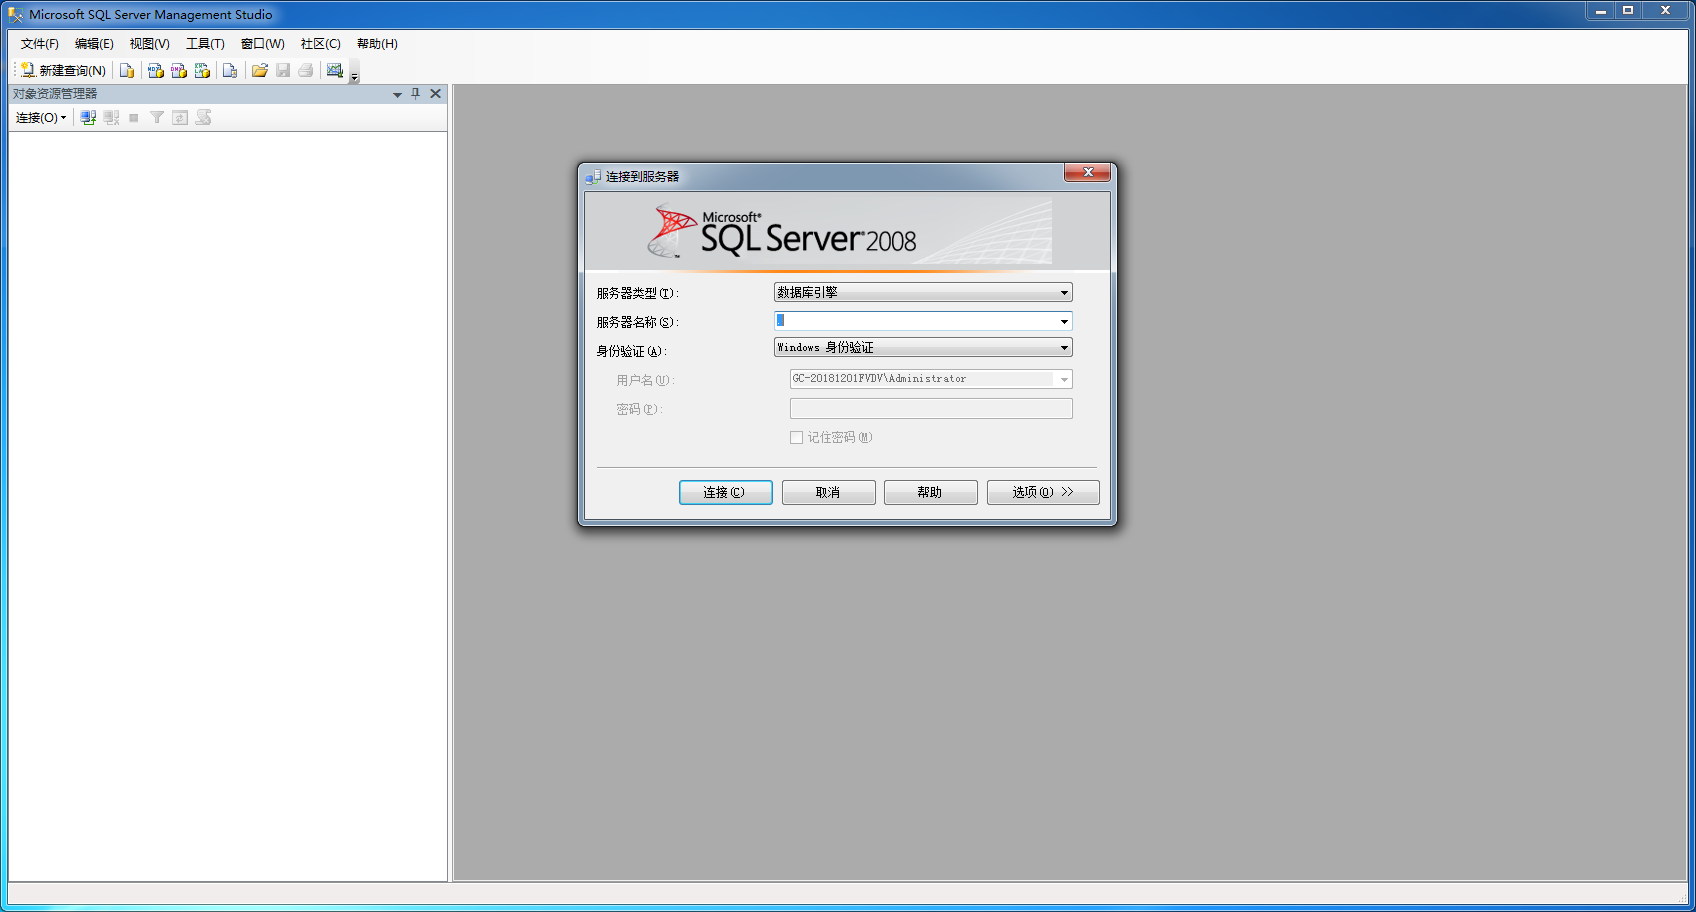The image size is (1696, 912).
Task: Click the Refresh icon in Object Explorer
Action: [180, 117]
